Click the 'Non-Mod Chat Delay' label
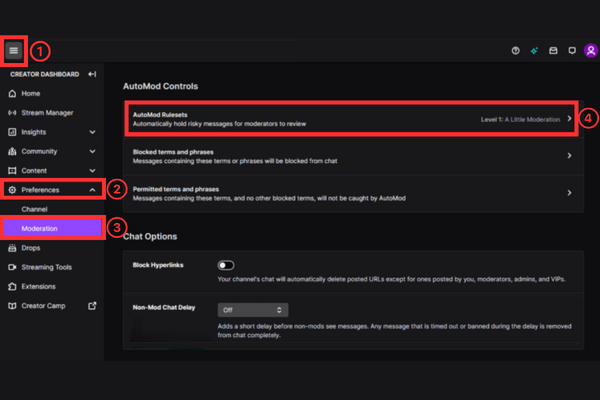This screenshot has width=600, height=400. 164,307
